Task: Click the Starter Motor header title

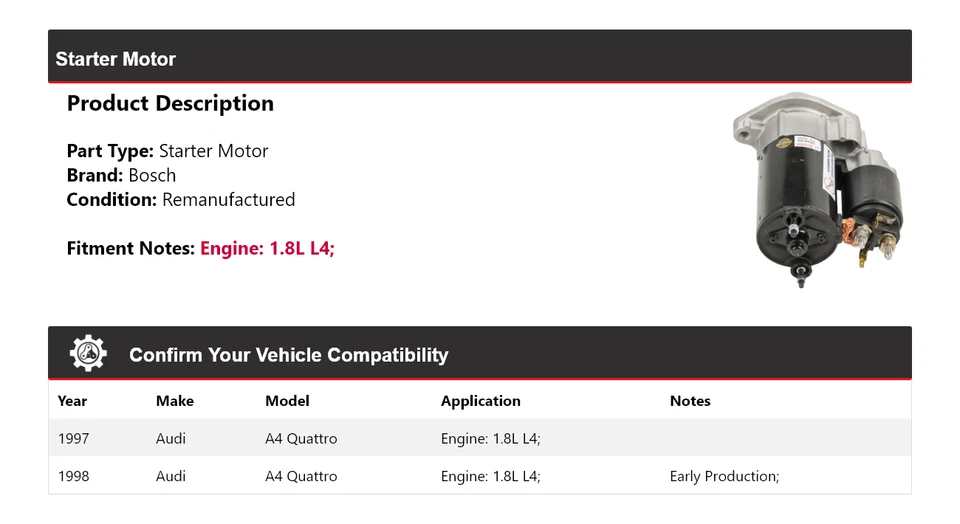Action: click(x=115, y=59)
